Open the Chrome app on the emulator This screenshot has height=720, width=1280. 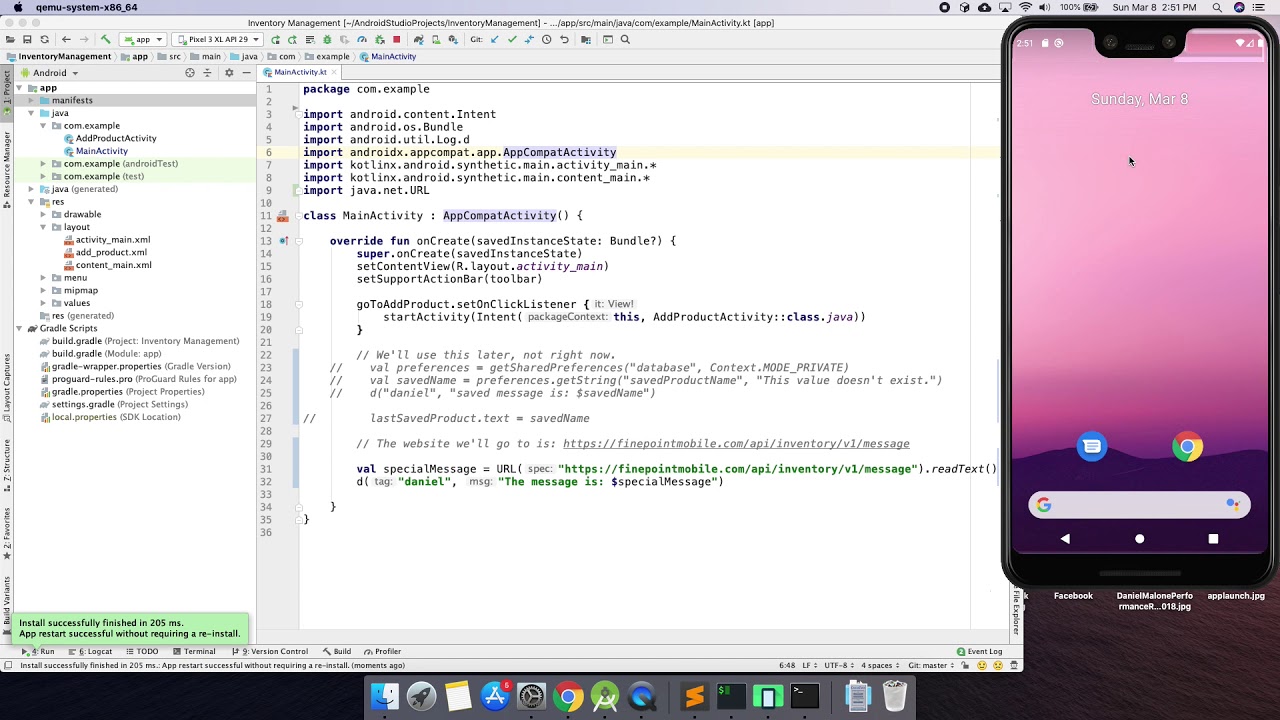click(x=1187, y=447)
